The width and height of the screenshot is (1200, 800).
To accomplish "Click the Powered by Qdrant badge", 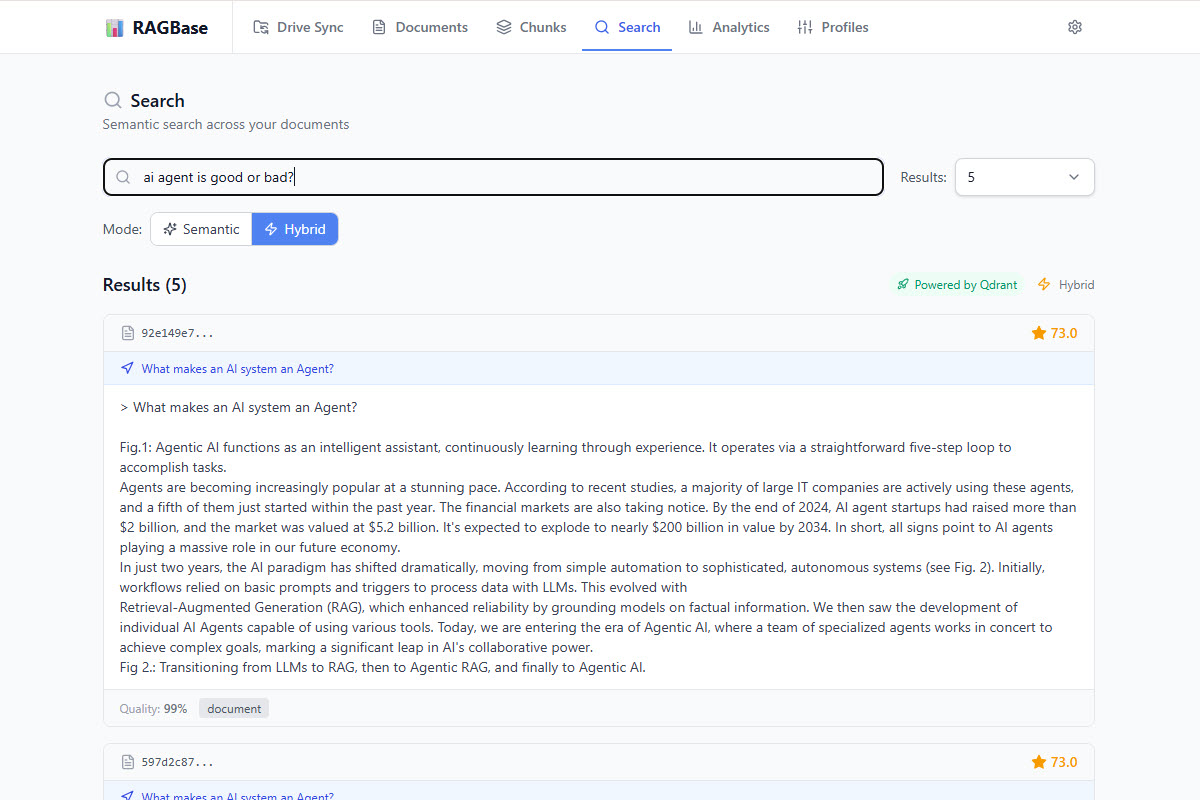I will point(957,285).
